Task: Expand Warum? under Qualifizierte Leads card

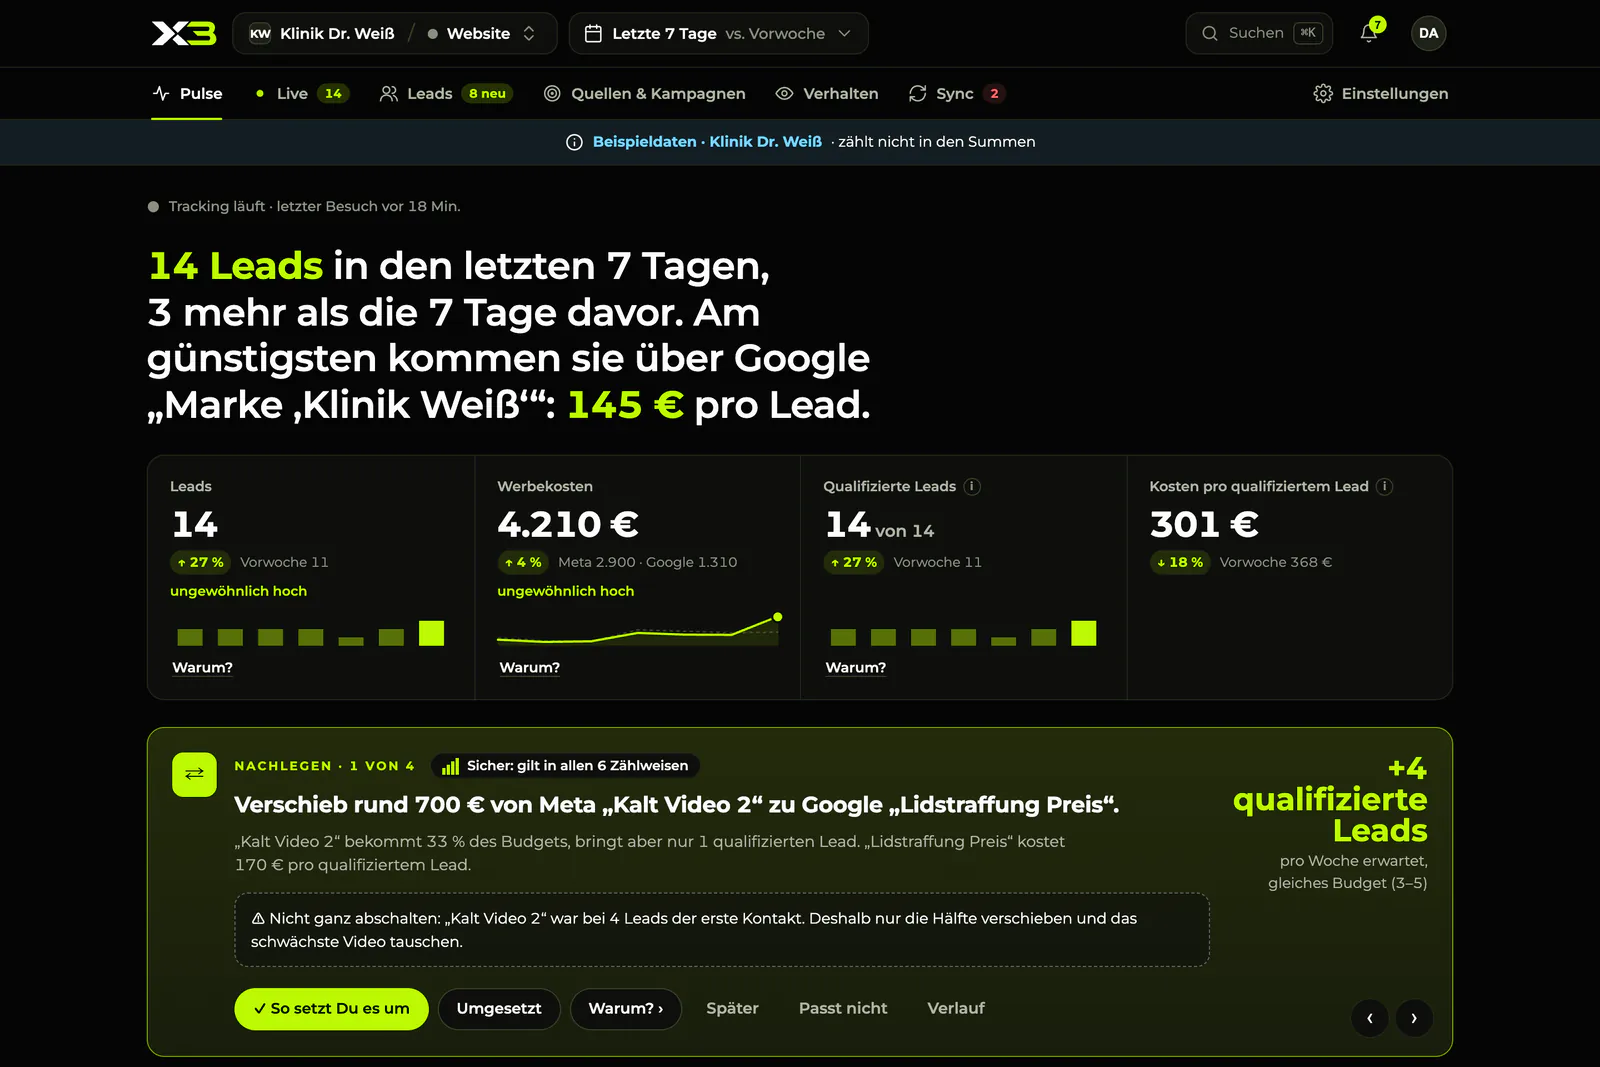Action: (855, 667)
